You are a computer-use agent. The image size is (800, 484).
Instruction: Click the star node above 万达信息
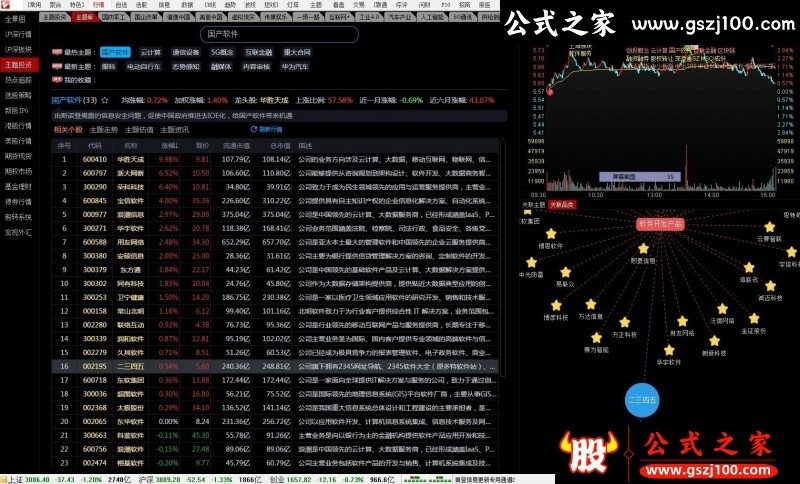(x=591, y=304)
